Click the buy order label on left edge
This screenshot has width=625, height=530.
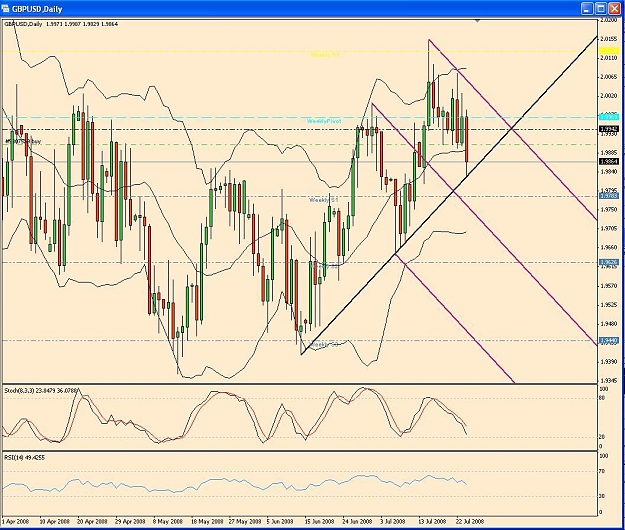click(x=23, y=142)
